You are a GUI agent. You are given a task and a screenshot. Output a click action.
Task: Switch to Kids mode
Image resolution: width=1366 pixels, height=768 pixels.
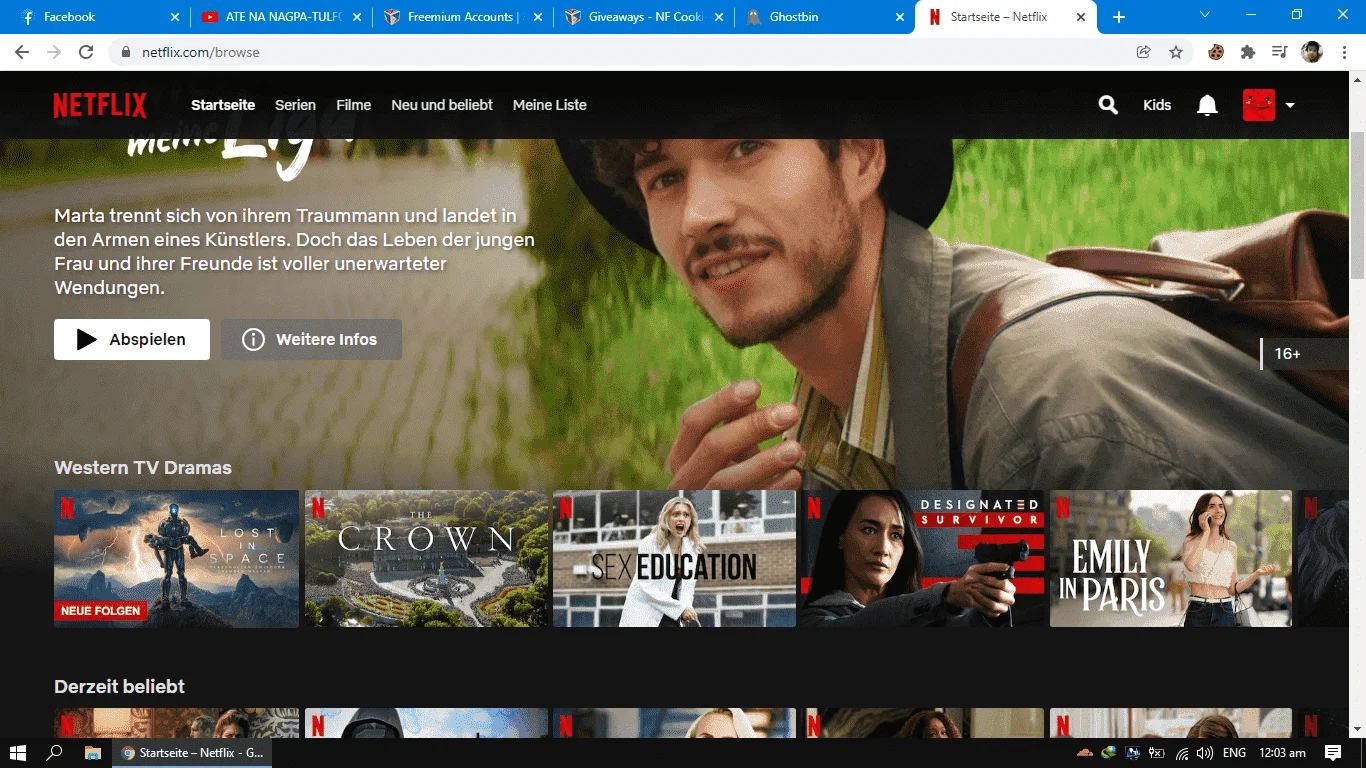(x=1157, y=105)
